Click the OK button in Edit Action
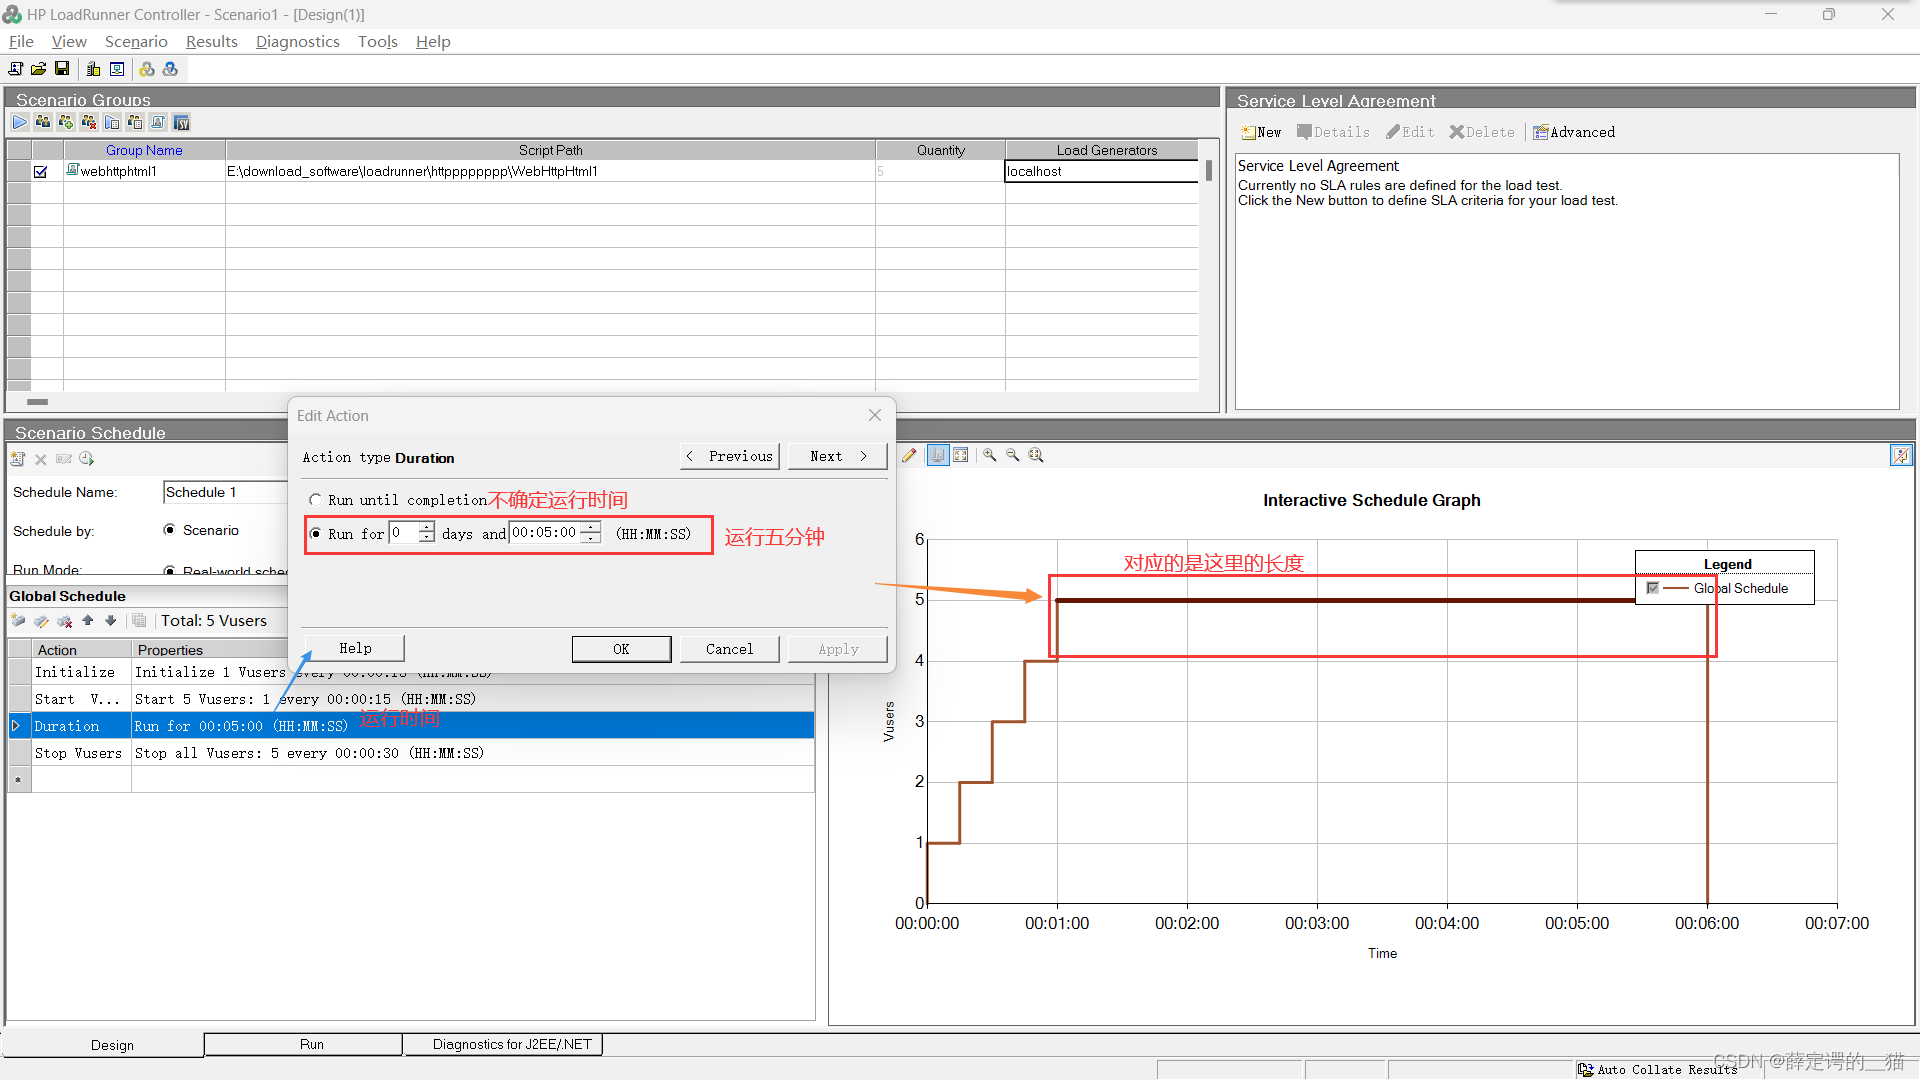Viewport: 1920px width, 1080px height. click(x=621, y=649)
